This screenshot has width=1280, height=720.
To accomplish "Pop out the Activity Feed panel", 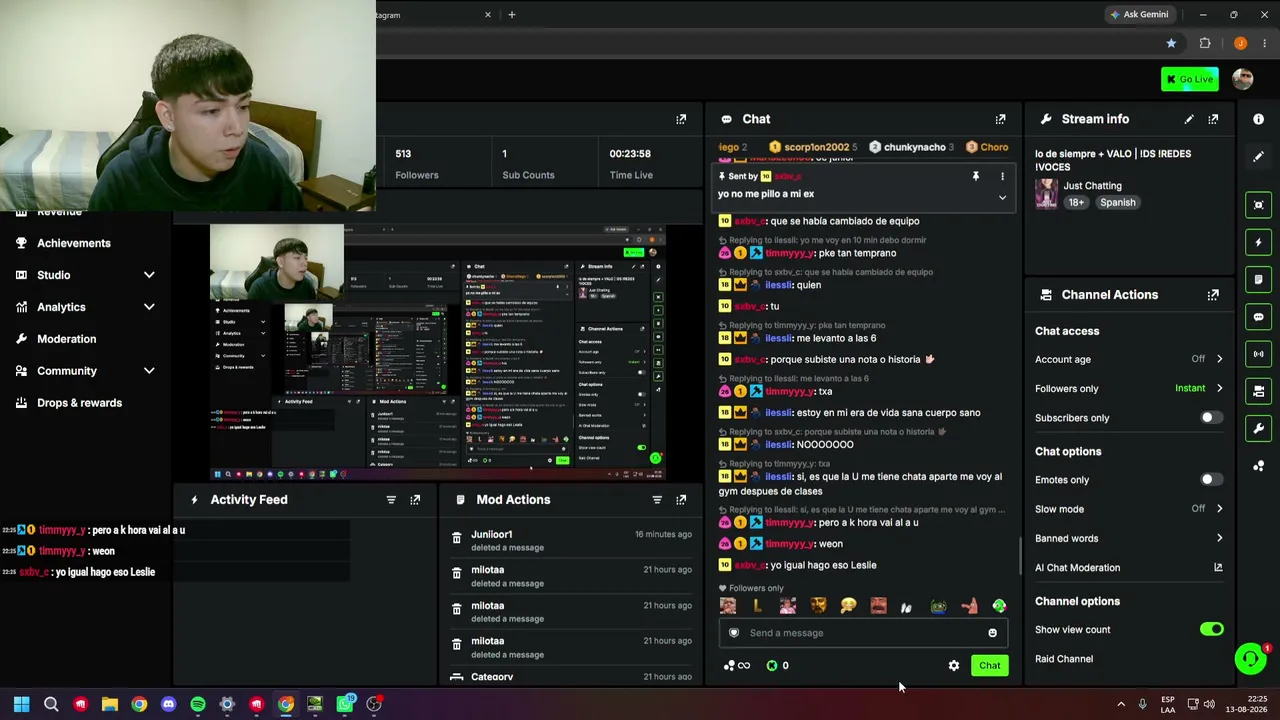I will (x=415, y=500).
